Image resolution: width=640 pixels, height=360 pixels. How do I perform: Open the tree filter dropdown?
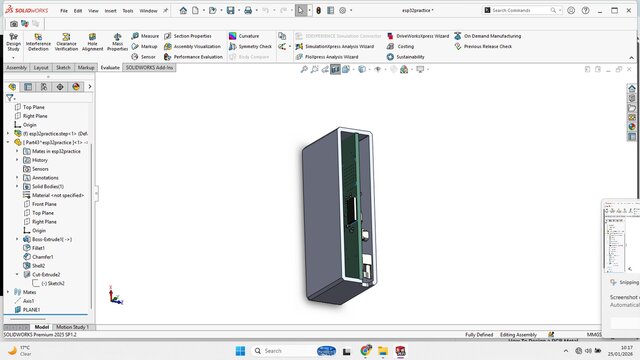(11, 98)
